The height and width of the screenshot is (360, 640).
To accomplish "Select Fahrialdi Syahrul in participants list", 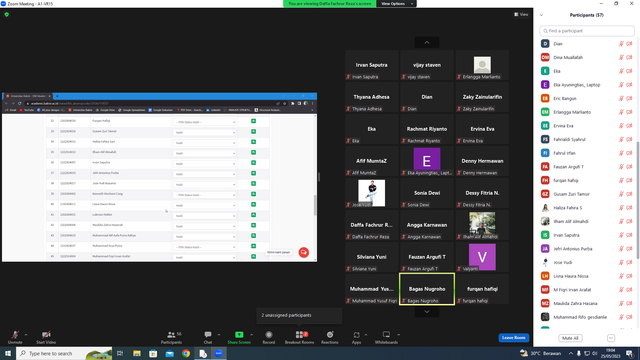I will [587, 140].
